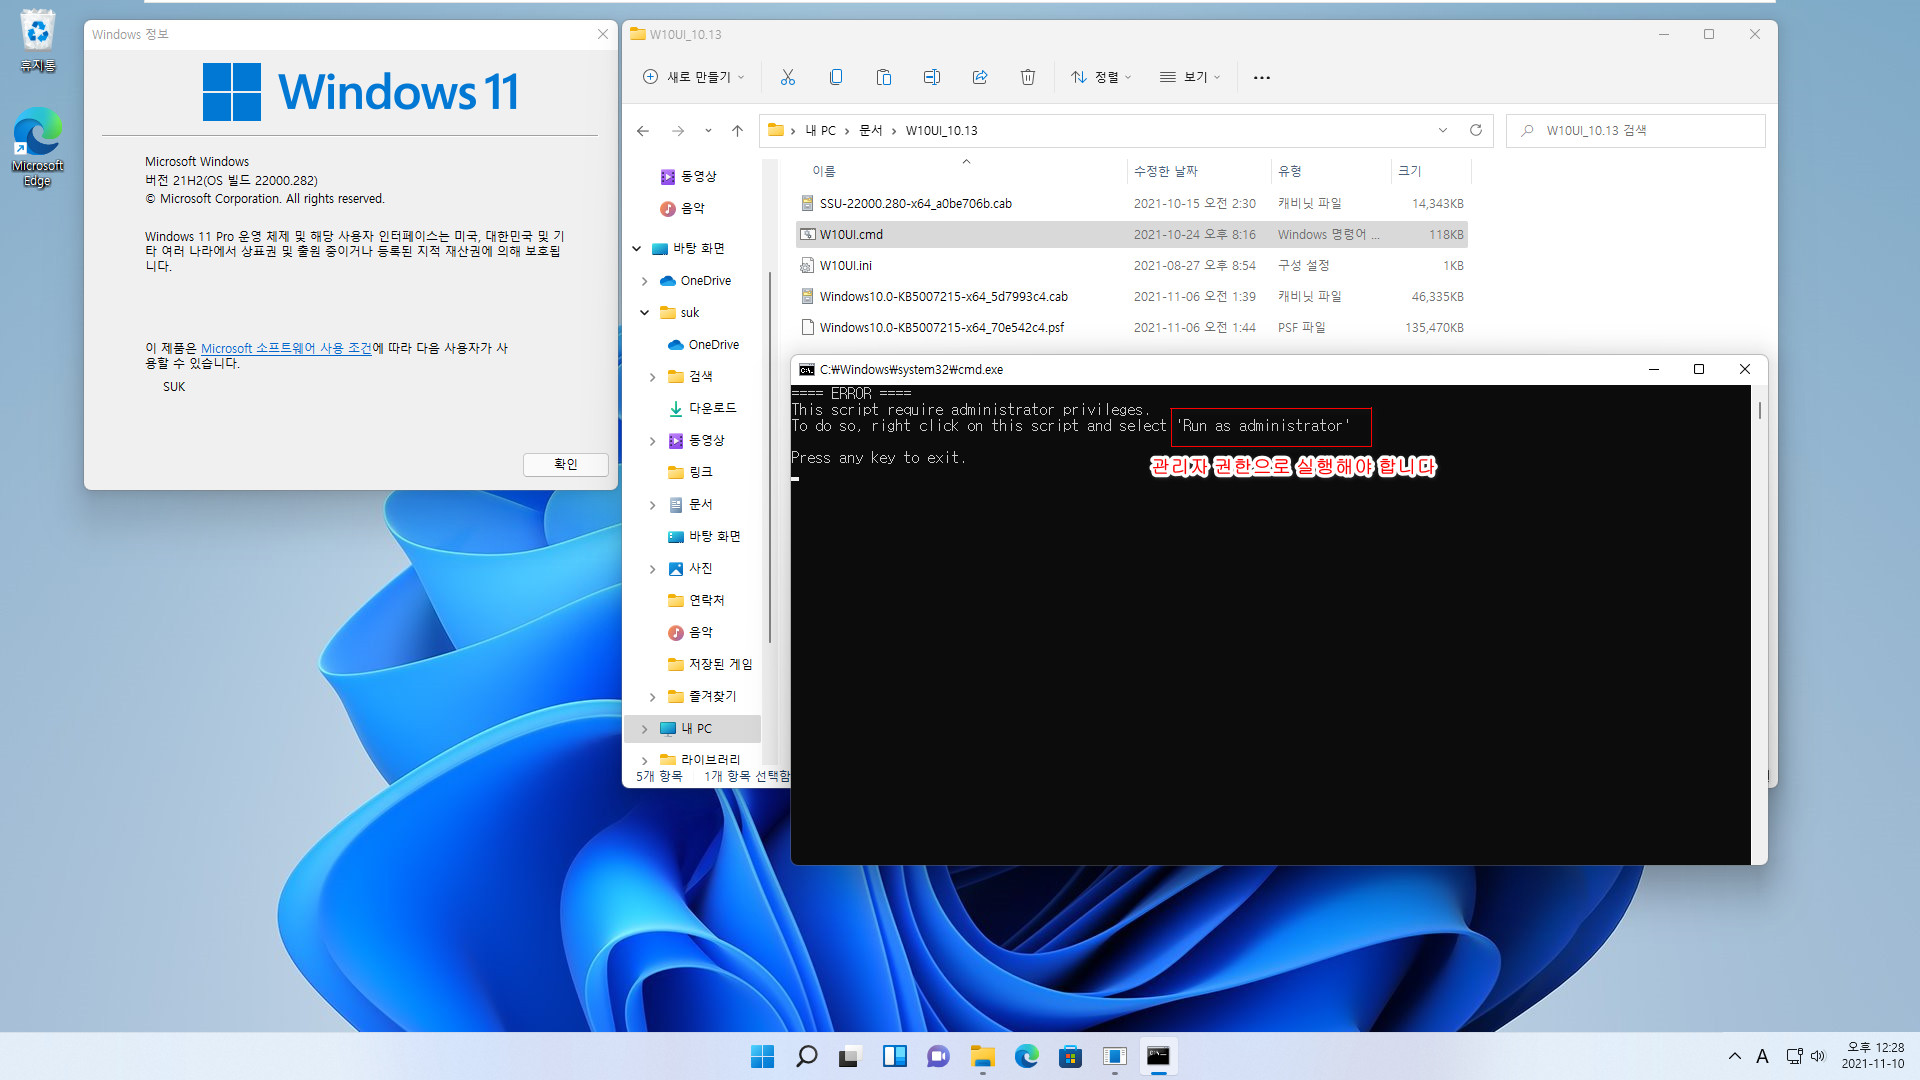
Task: Go back with the Explorer back arrow
Action: point(643,131)
